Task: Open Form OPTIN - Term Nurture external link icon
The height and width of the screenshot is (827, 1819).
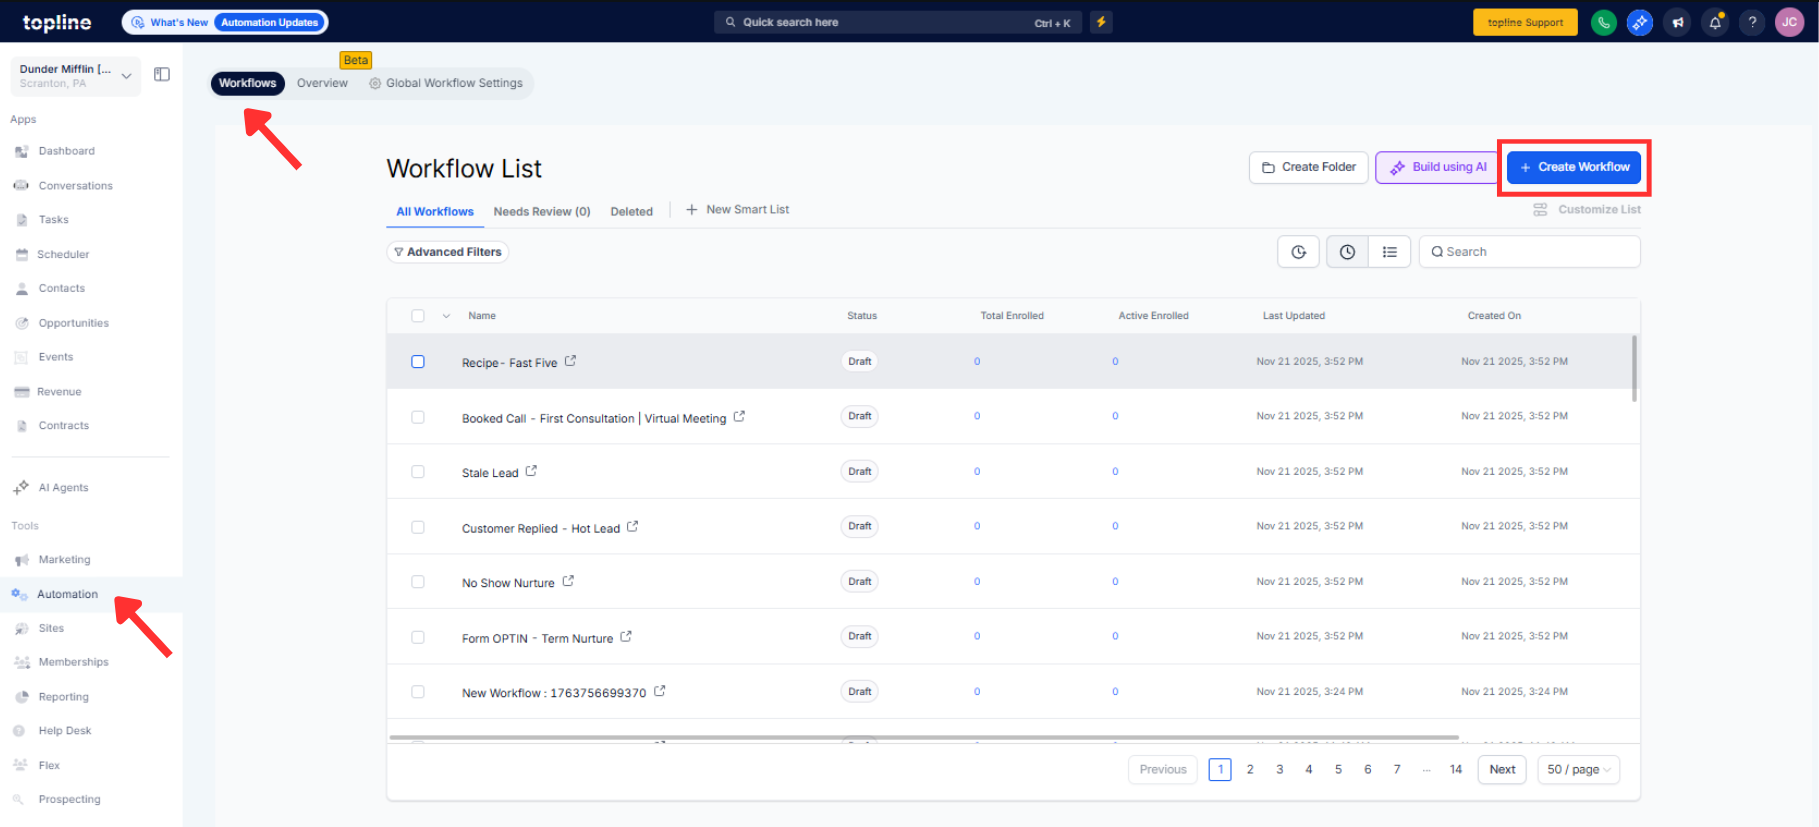Action: 626,636
